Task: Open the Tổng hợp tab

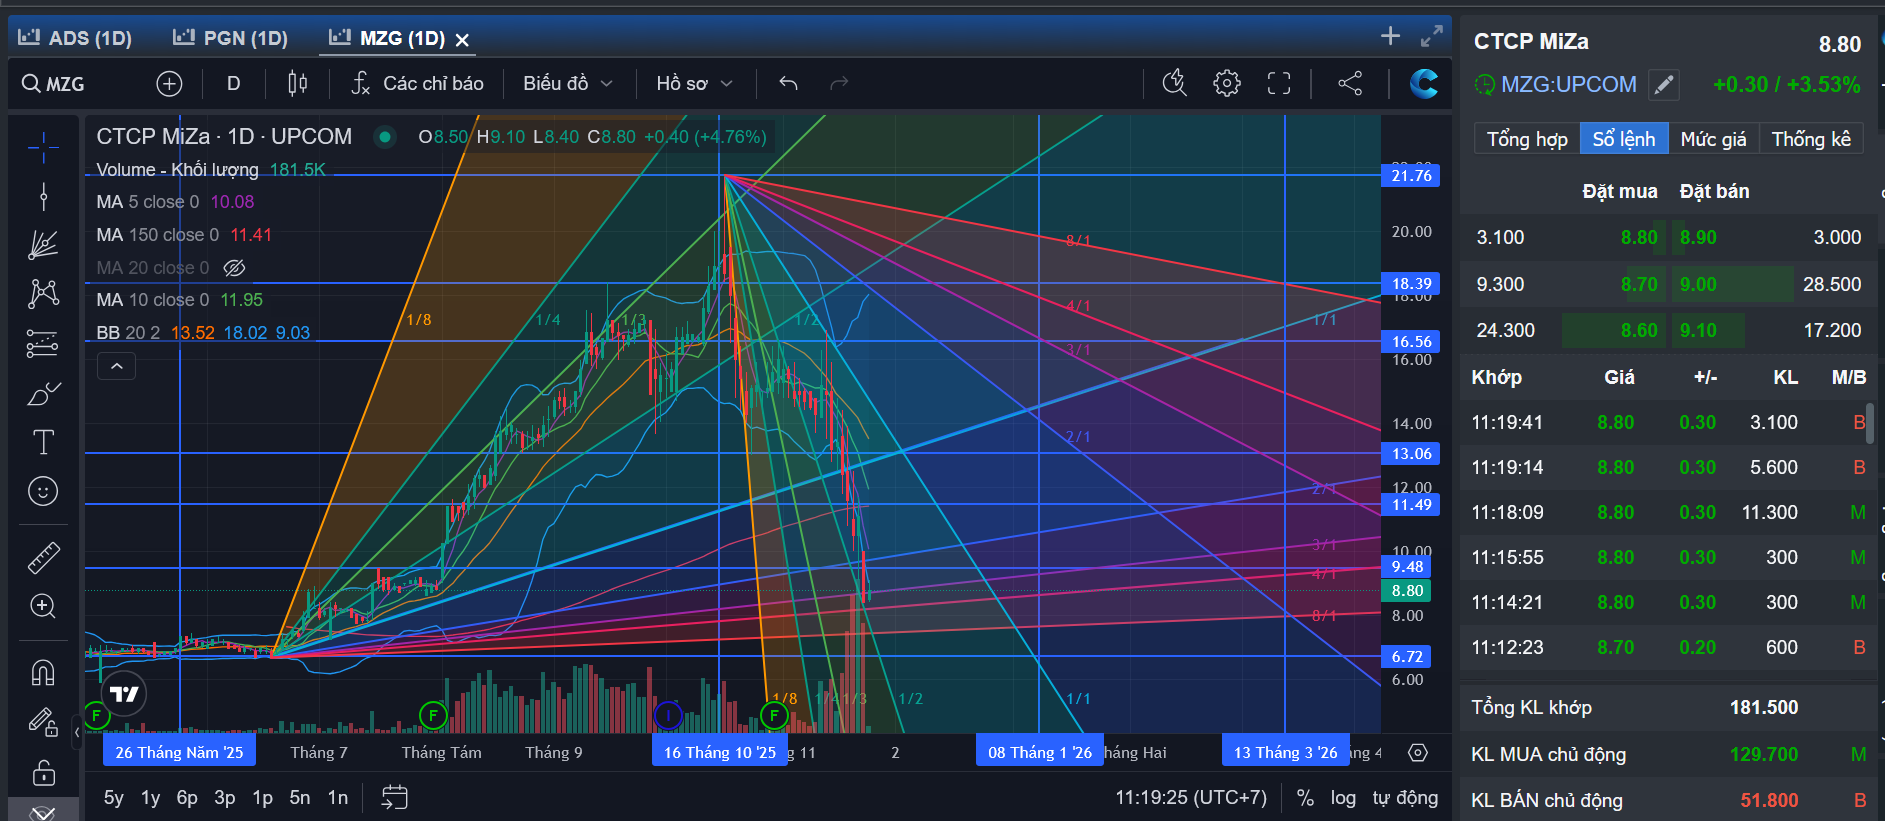Action: pos(1527,139)
